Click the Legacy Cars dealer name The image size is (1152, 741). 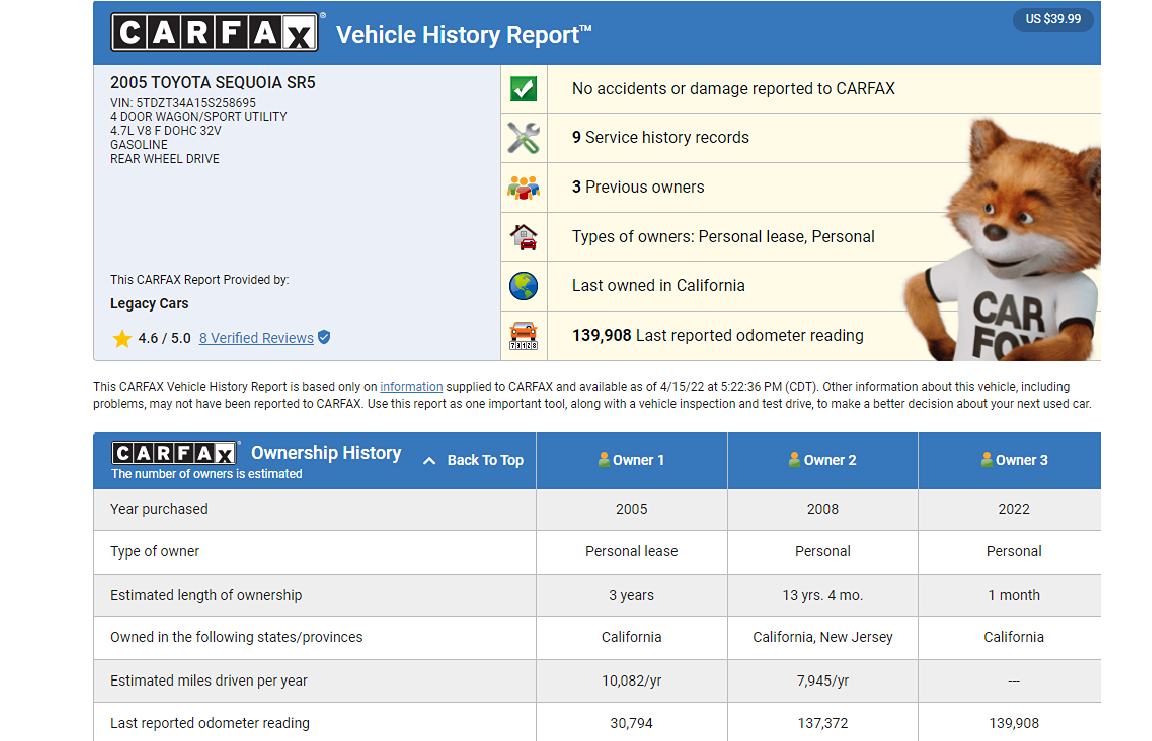point(149,303)
